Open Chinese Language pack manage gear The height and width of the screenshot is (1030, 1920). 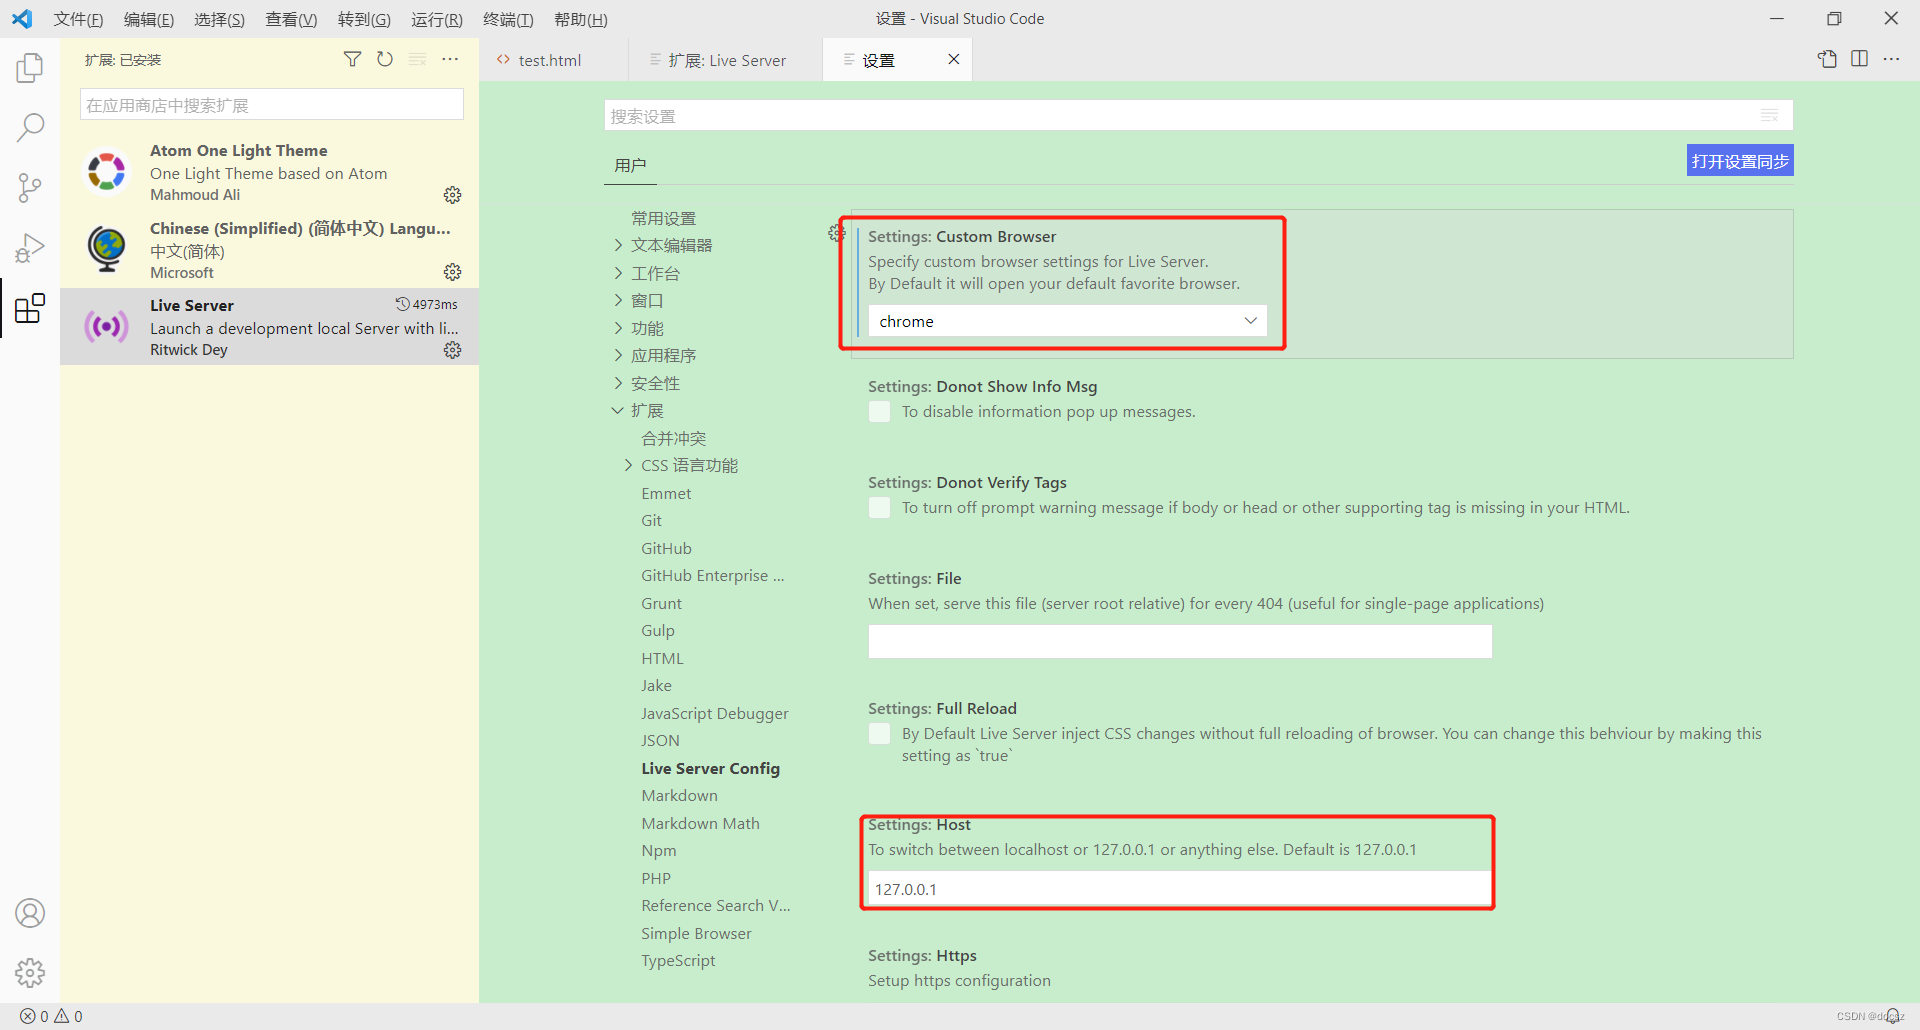tap(453, 272)
